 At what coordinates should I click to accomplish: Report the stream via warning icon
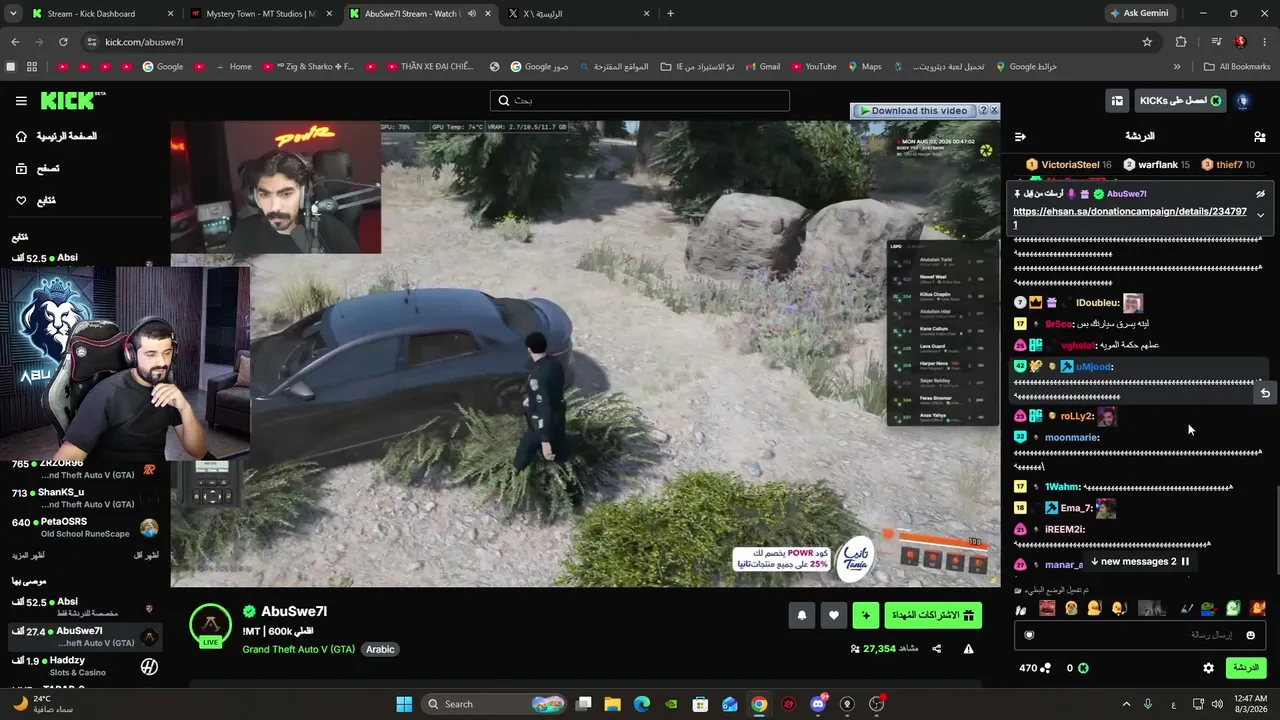point(968,649)
